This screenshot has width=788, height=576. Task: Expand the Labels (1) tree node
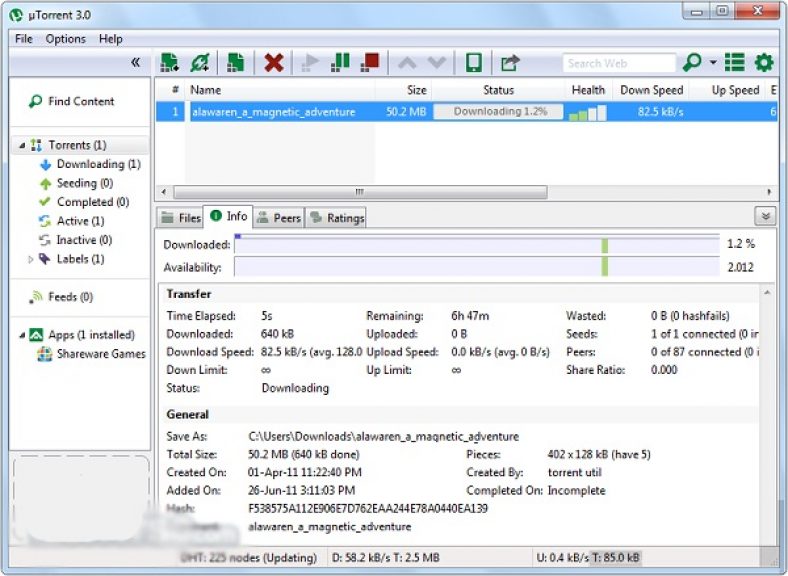click(30, 259)
